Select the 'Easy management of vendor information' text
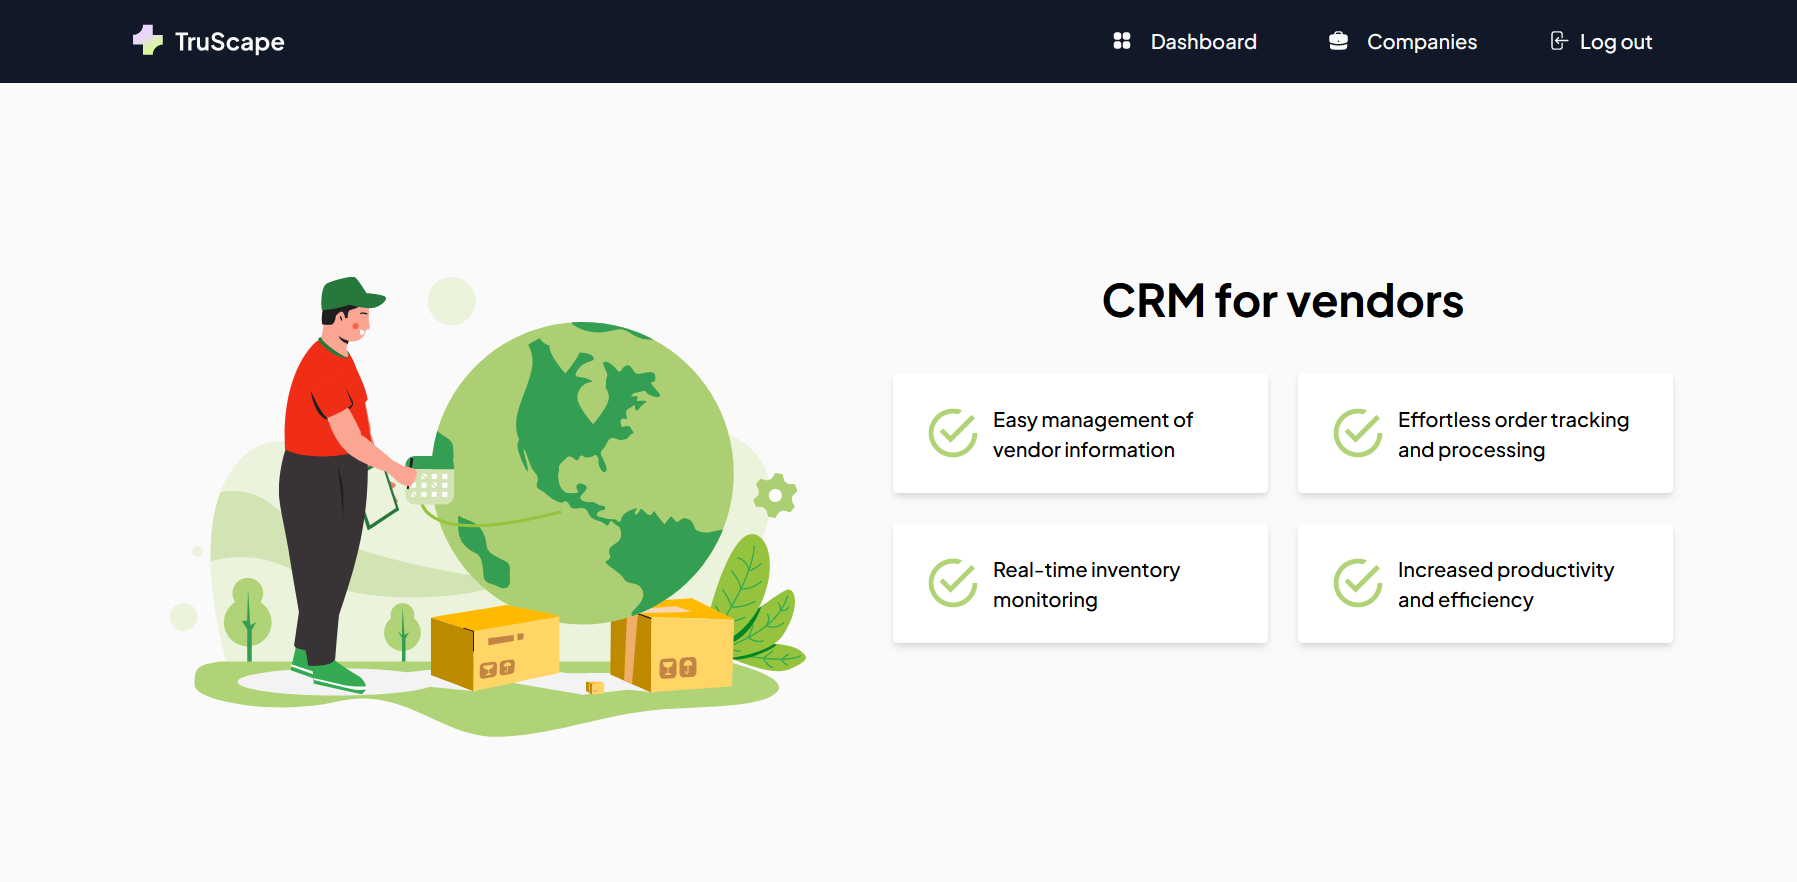The height and width of the screenshot is (882, 1797). (x=1092, y=435)
